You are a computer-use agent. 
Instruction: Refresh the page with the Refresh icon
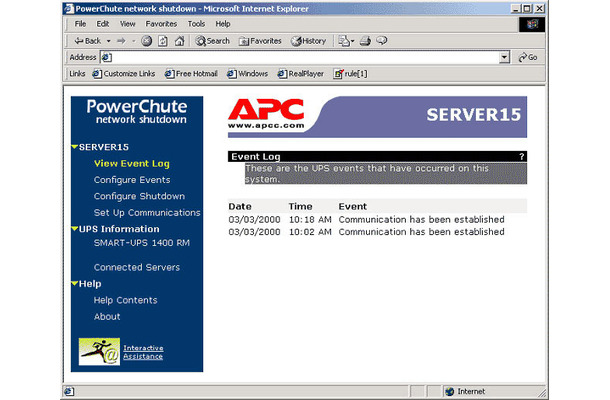(x=163, y=41)
